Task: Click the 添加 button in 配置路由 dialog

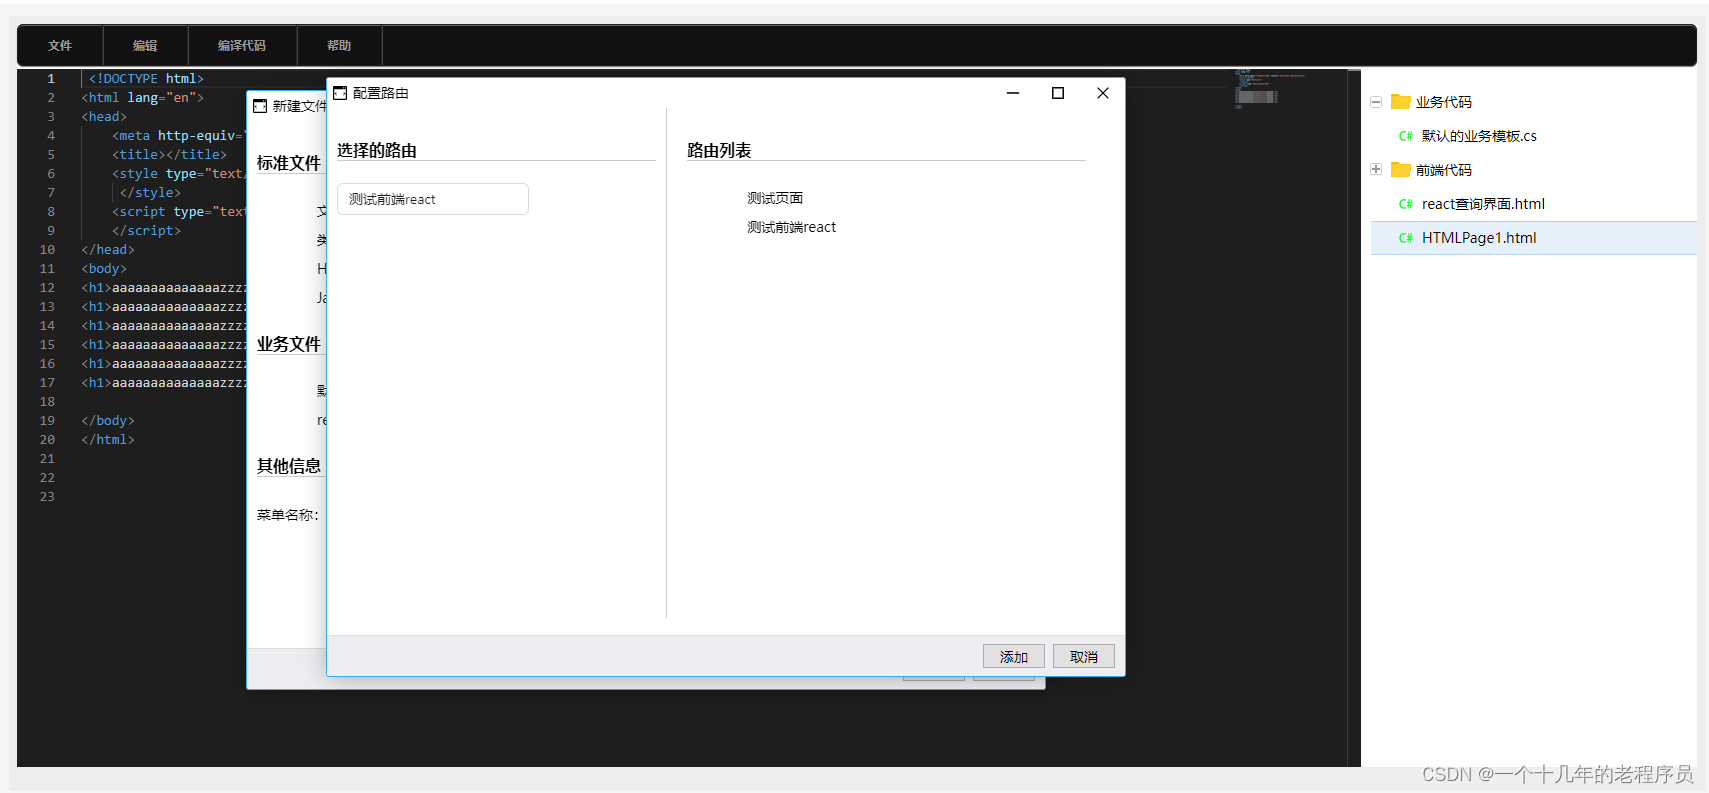Action: (1014, 657)
